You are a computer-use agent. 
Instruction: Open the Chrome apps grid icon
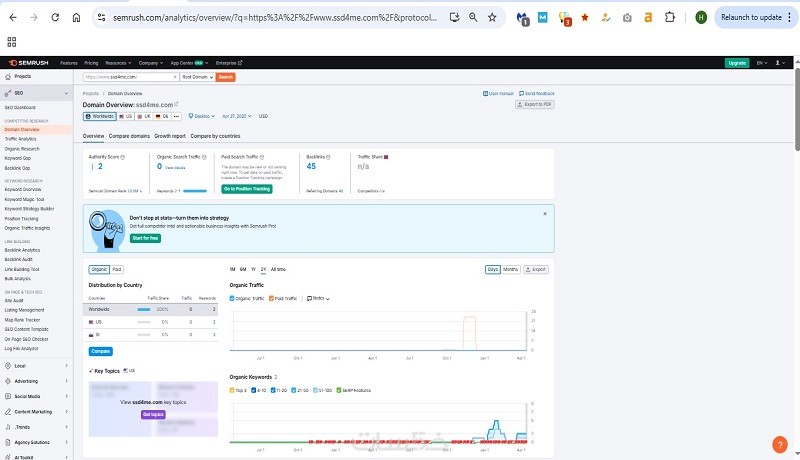[x=12, y=42]
